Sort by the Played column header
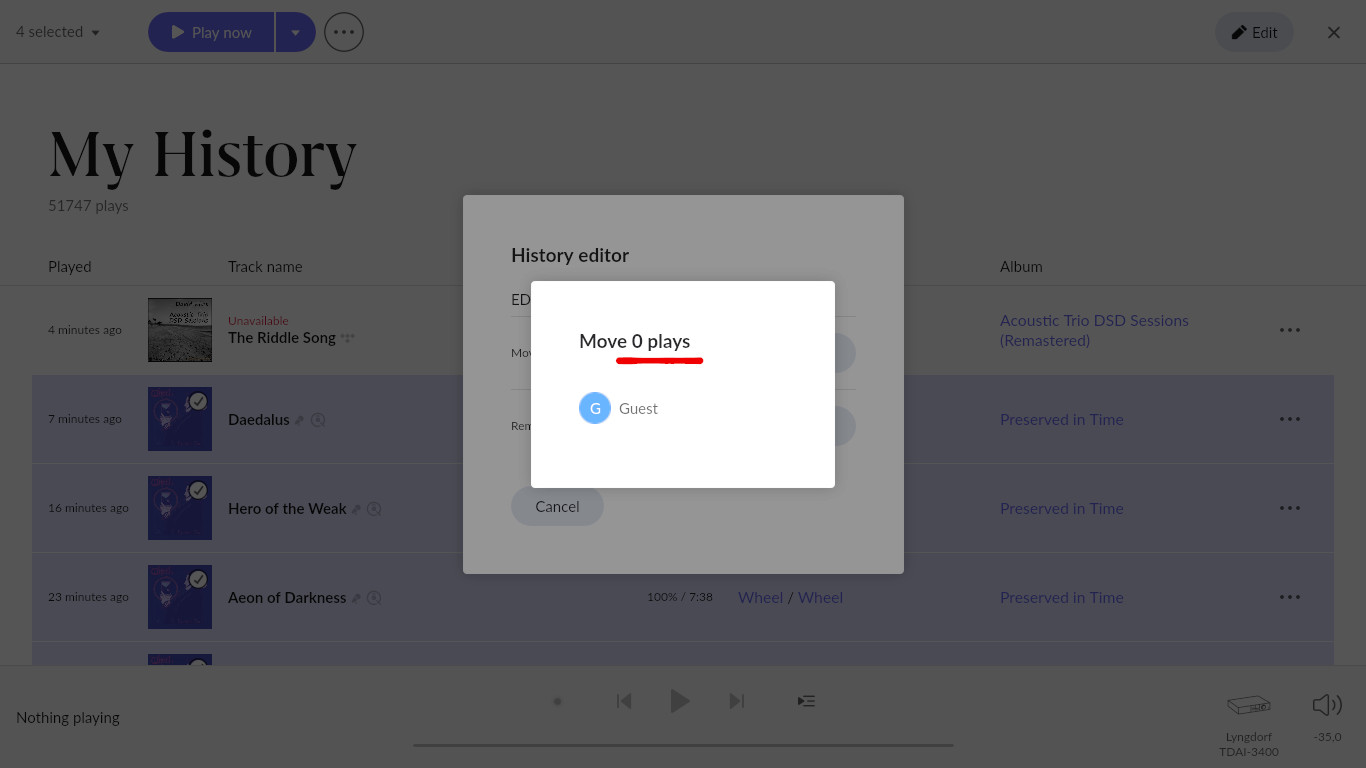The width and height of the screenshot is (1366, 768). tap(69, 266)
